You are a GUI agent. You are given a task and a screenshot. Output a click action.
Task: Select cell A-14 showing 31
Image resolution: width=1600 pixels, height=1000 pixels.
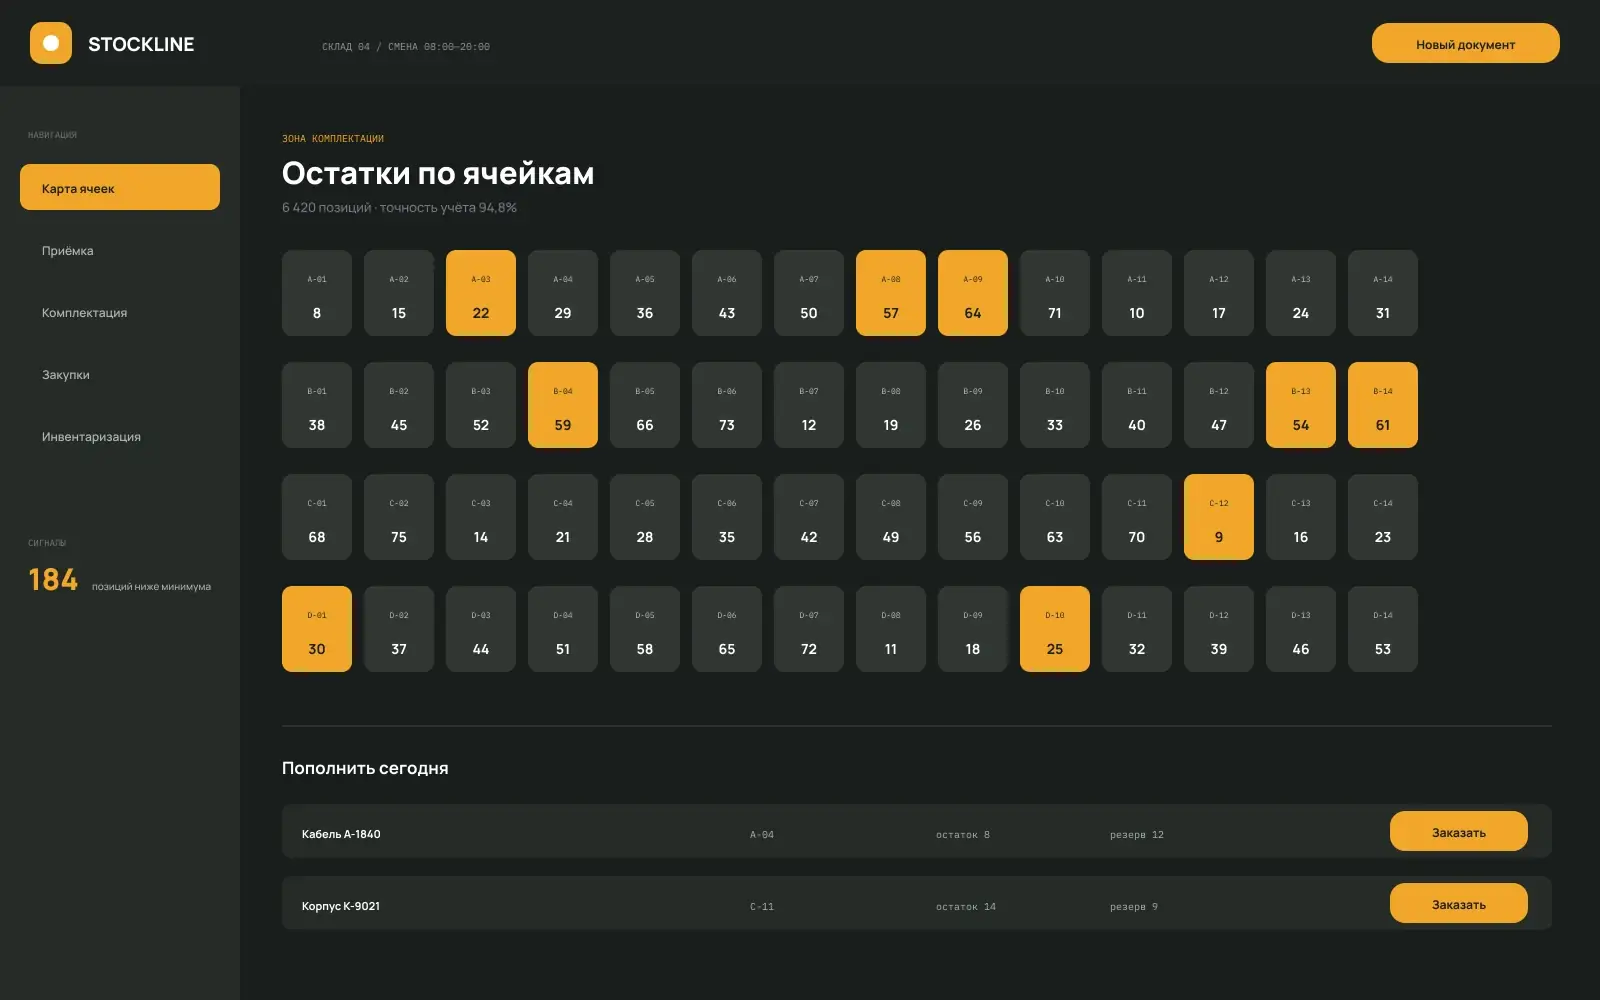[1383, 293]
